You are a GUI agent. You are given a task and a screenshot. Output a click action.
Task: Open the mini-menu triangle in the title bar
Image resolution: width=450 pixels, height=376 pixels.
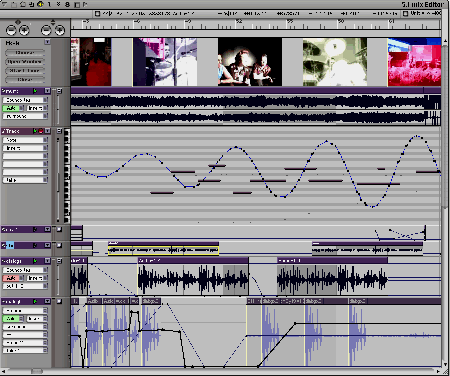pyautogui.click(x=5, y=4)
